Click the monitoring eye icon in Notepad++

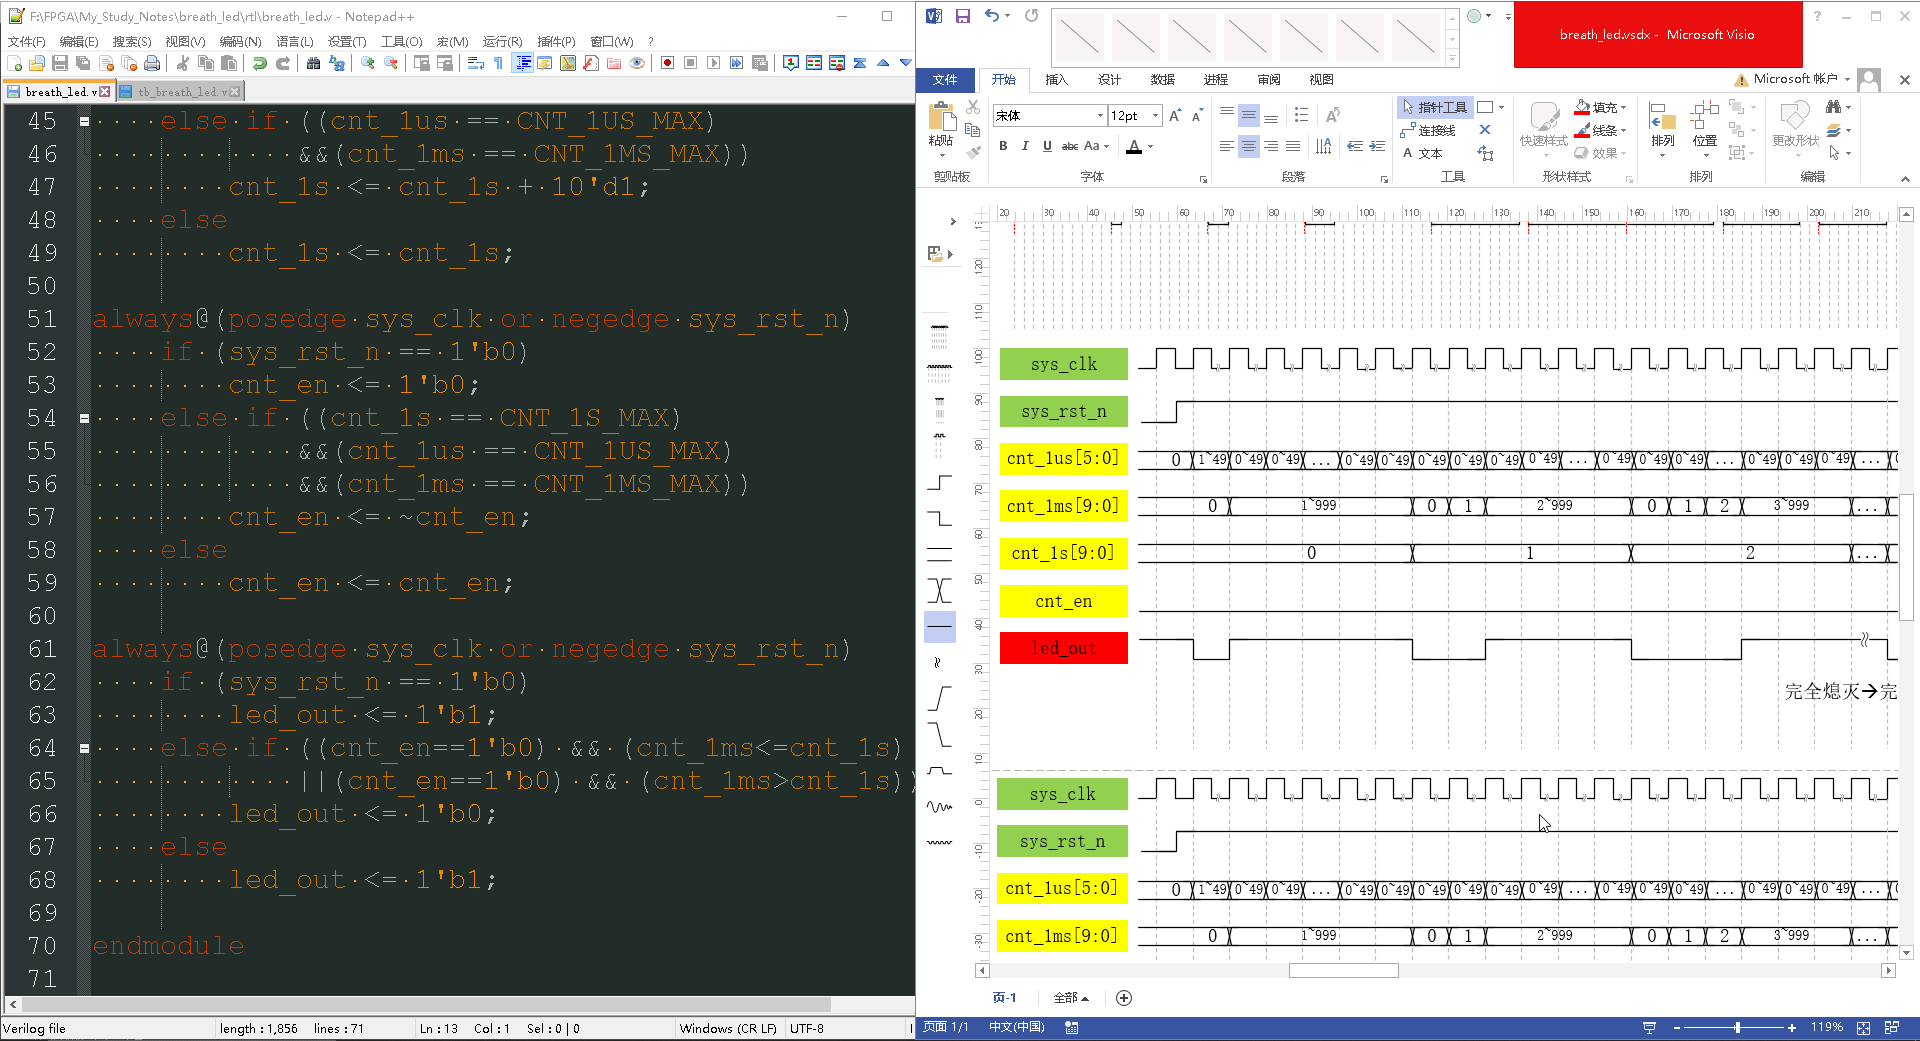(637, 63)
